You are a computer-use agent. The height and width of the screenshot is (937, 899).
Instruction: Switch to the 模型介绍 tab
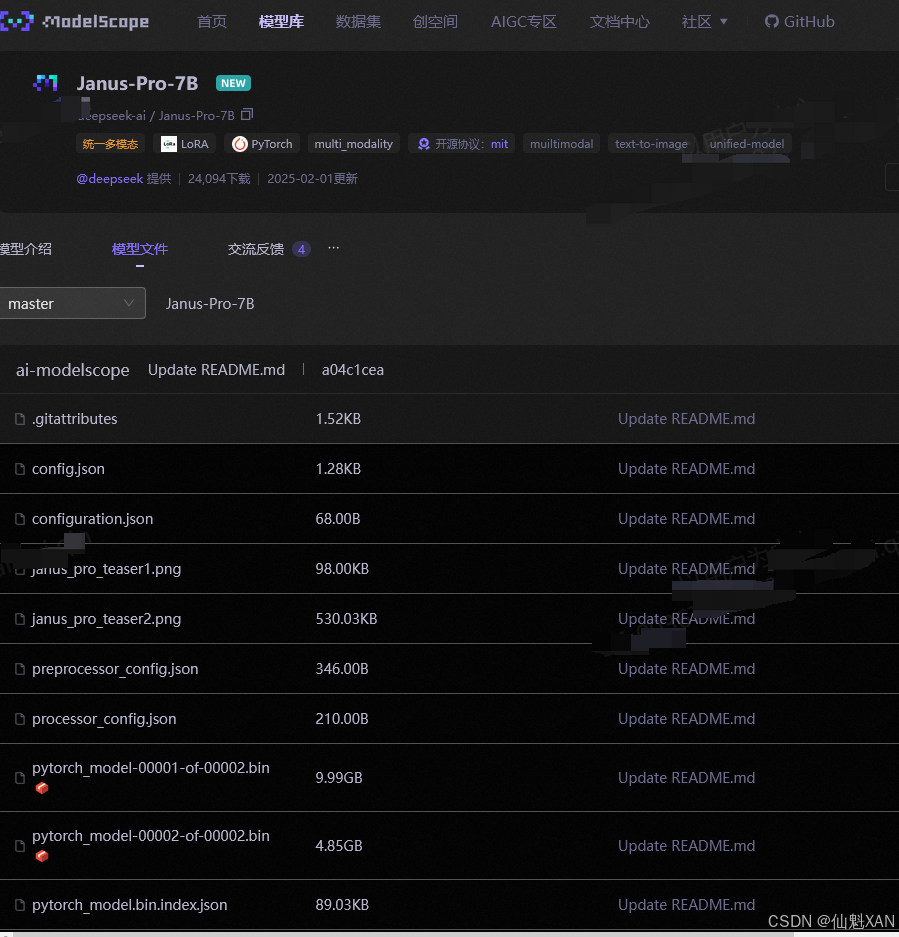pyautogui.click(x=25, y=248)
